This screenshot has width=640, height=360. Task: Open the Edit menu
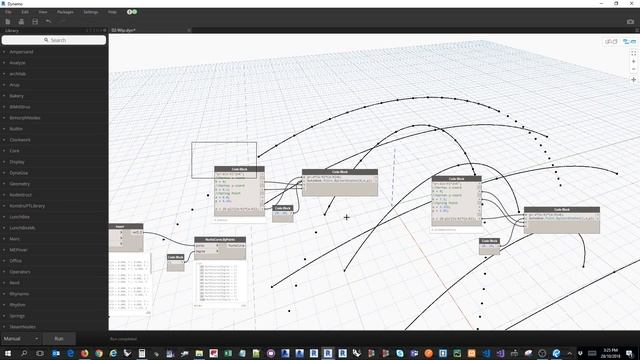tap(25, 12)
